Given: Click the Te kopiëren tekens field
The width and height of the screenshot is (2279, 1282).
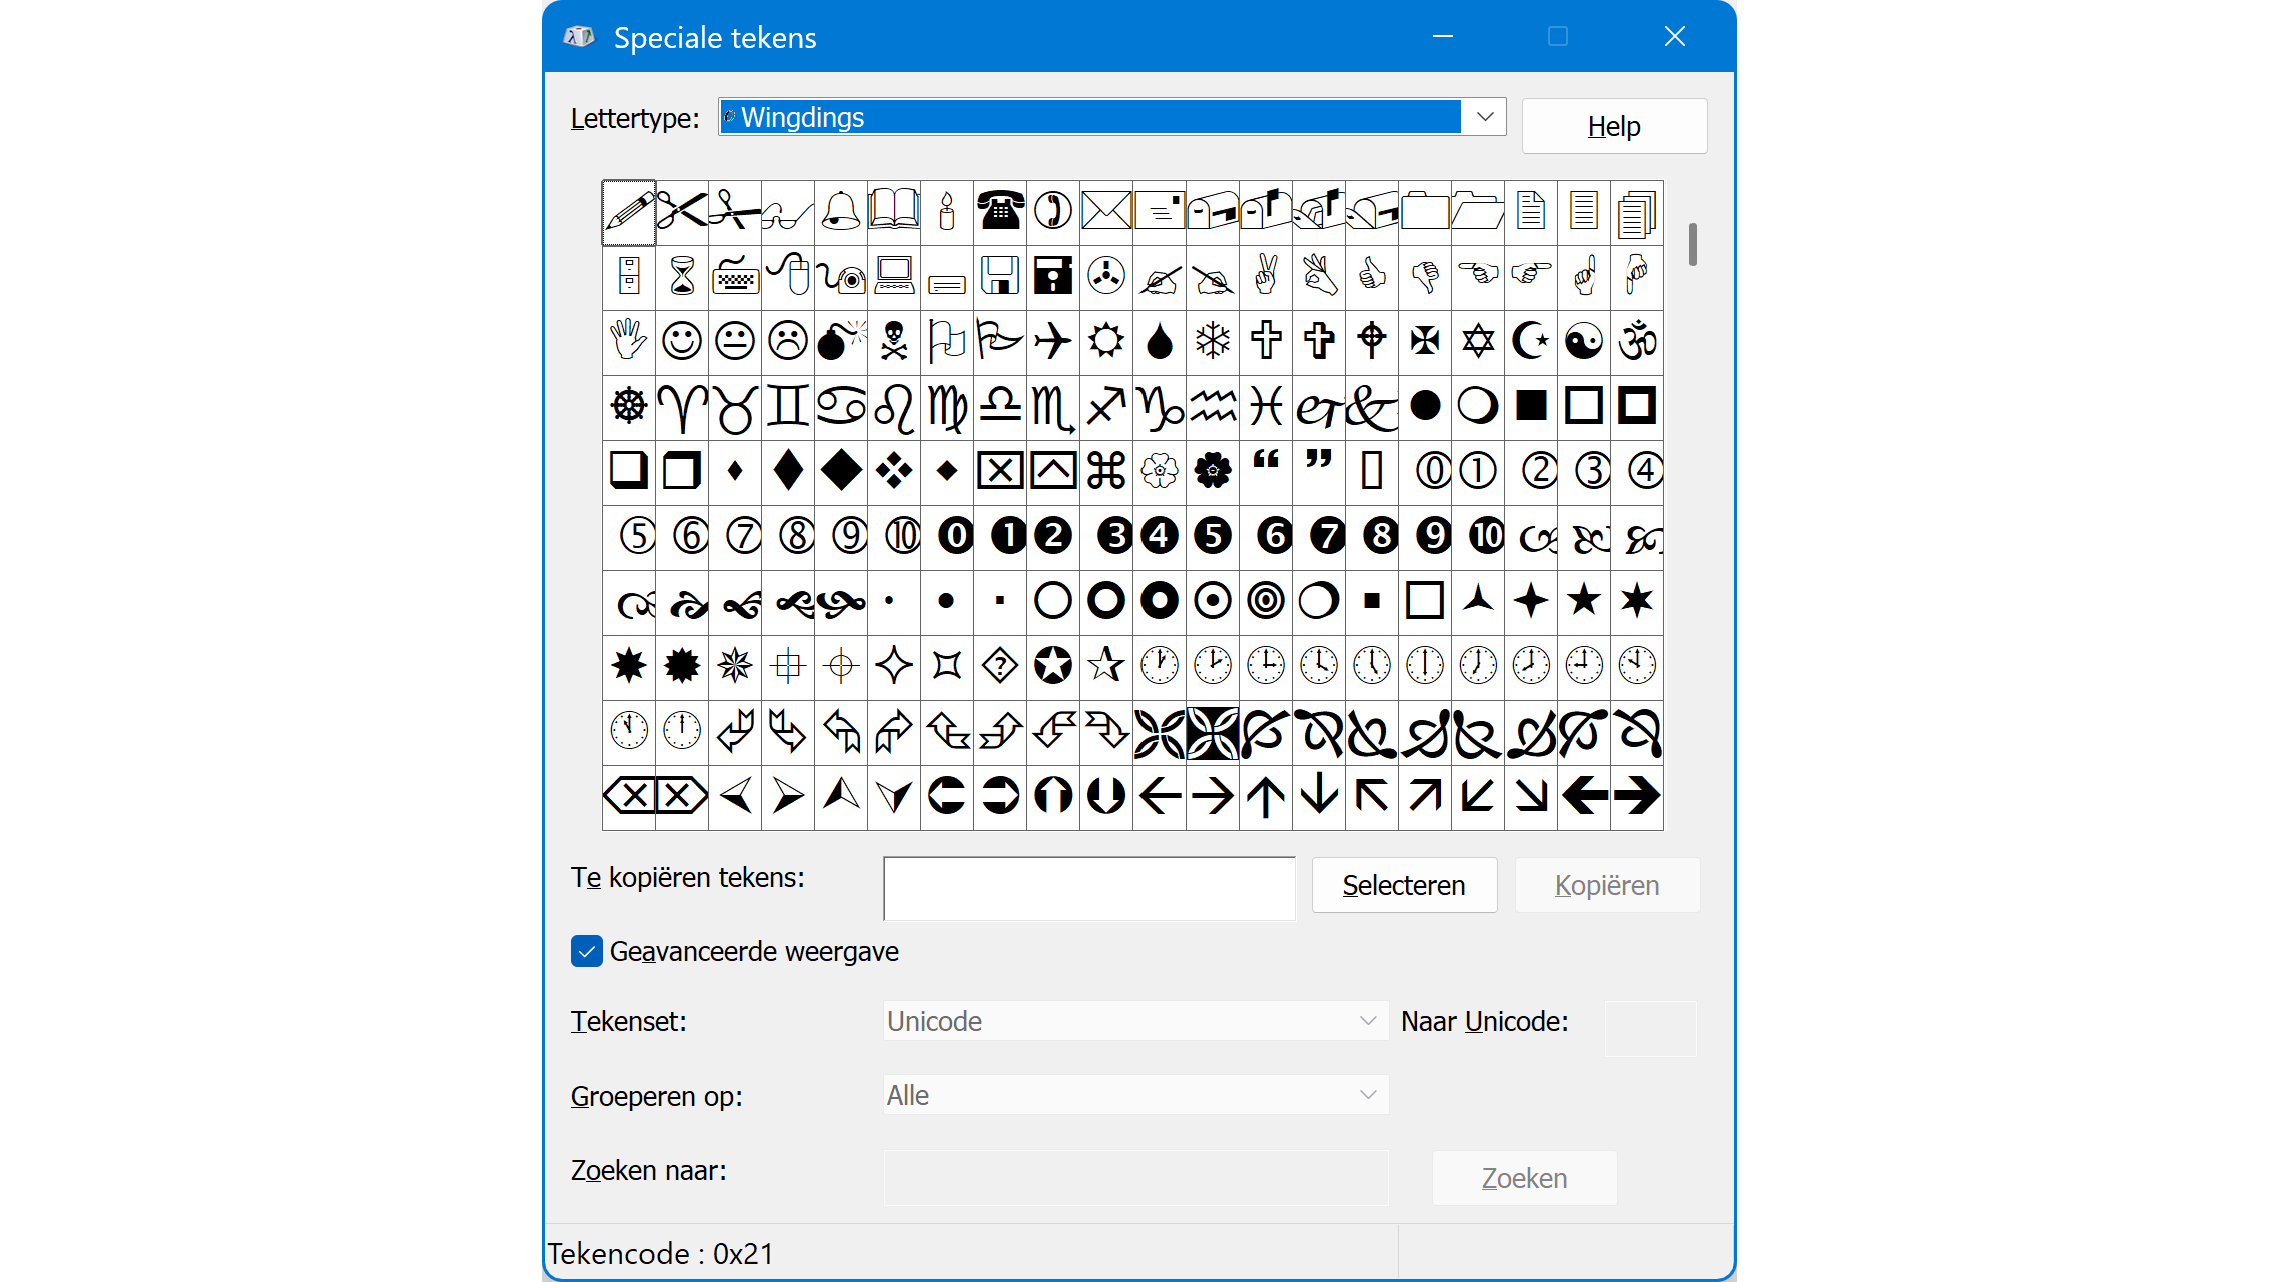Looking at the screenshot, I should [x=1089, y=888].
